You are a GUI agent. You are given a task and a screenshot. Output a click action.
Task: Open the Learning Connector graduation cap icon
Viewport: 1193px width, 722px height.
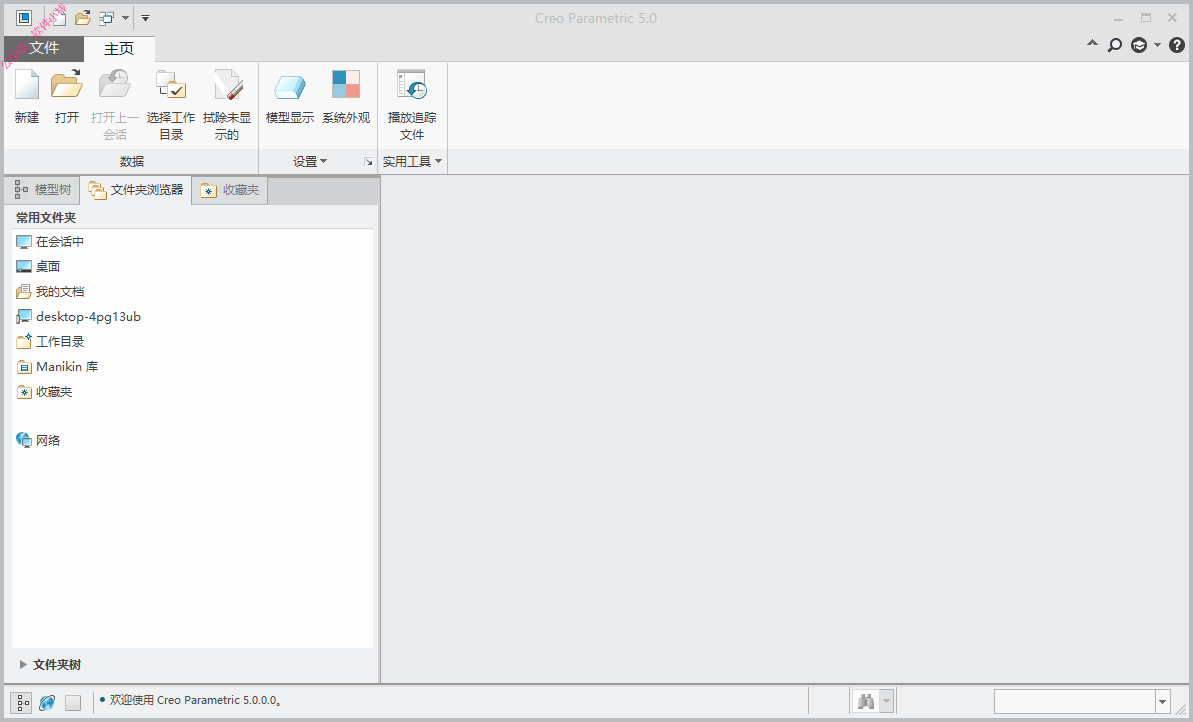click(x=1139, y=45)
